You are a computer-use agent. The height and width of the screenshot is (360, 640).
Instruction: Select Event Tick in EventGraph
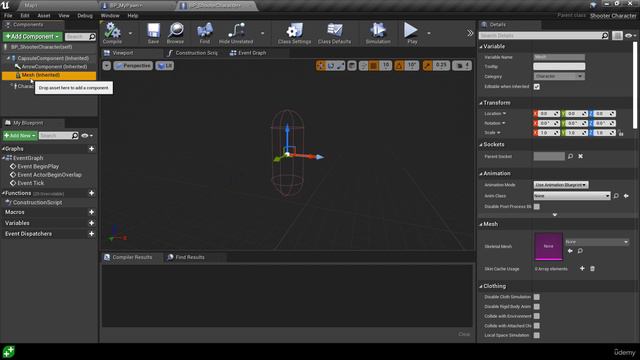click(x=31, y=183)
